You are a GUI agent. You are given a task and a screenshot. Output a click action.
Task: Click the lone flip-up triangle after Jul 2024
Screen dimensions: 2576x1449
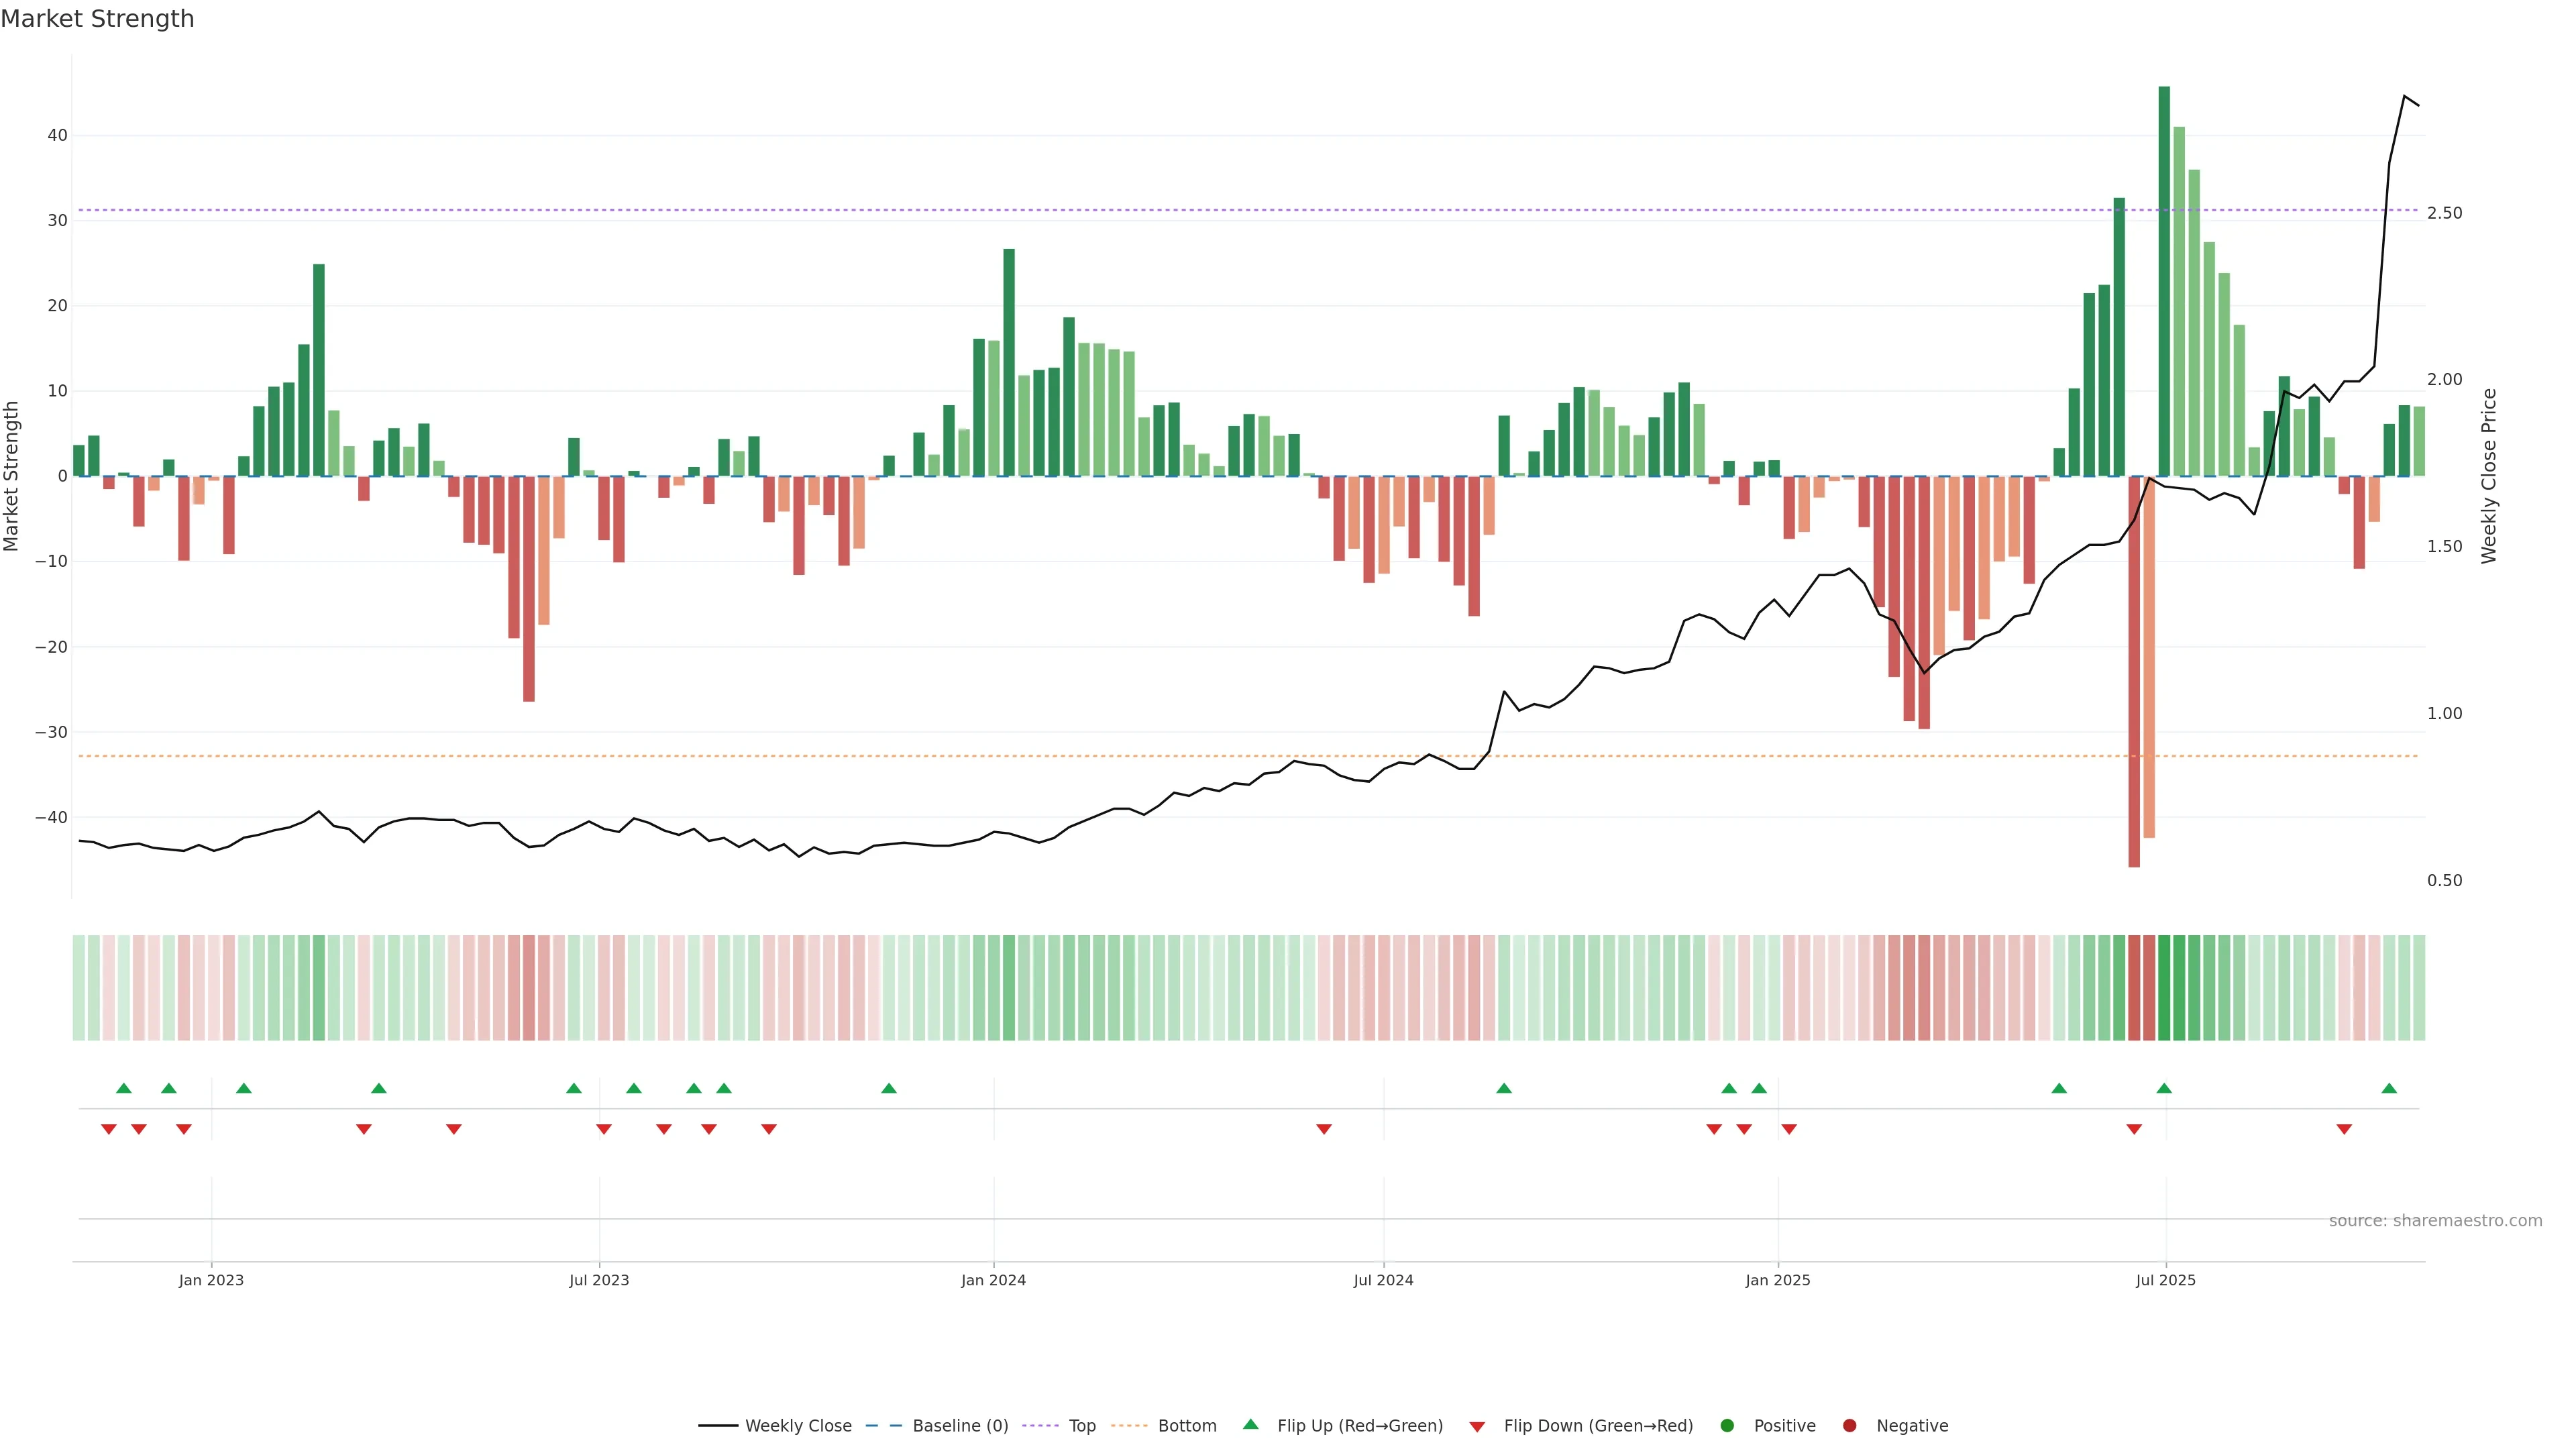coord(1504,1088)
